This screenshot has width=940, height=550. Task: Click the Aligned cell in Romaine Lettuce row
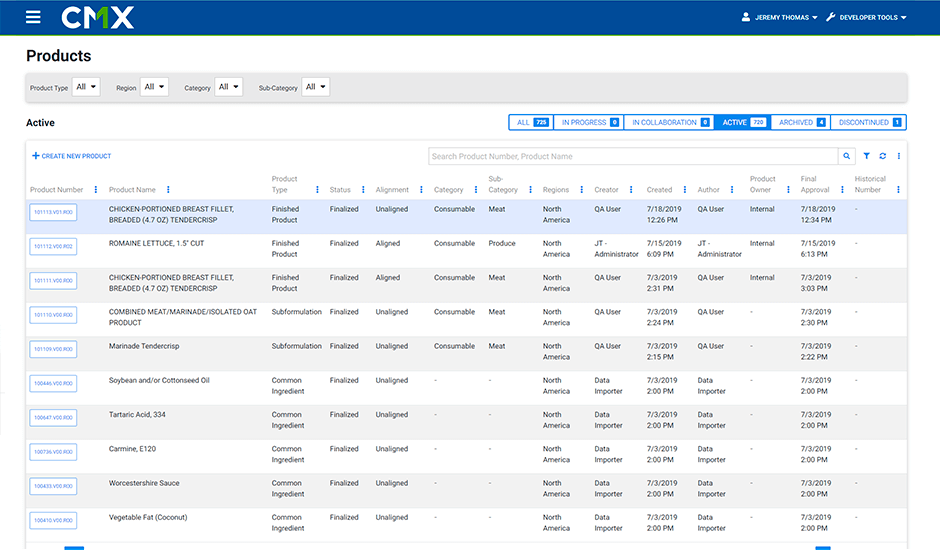pyautogui.click(x=388, y=244)
